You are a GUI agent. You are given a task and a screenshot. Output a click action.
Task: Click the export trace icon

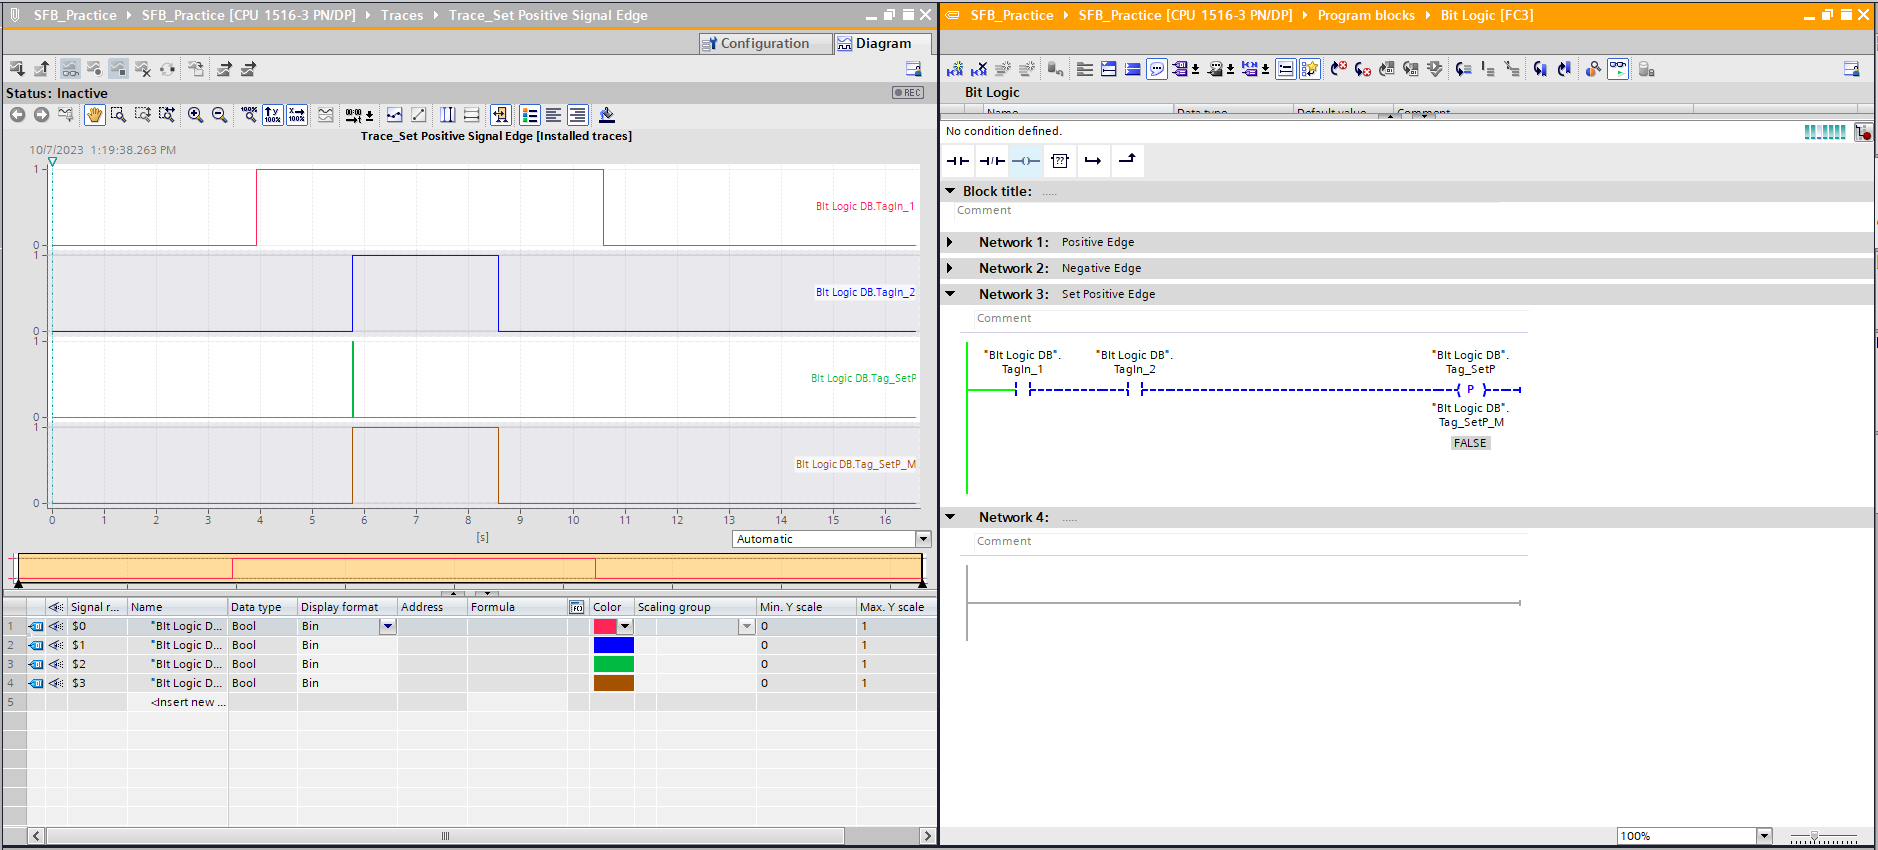pos(224,69)
